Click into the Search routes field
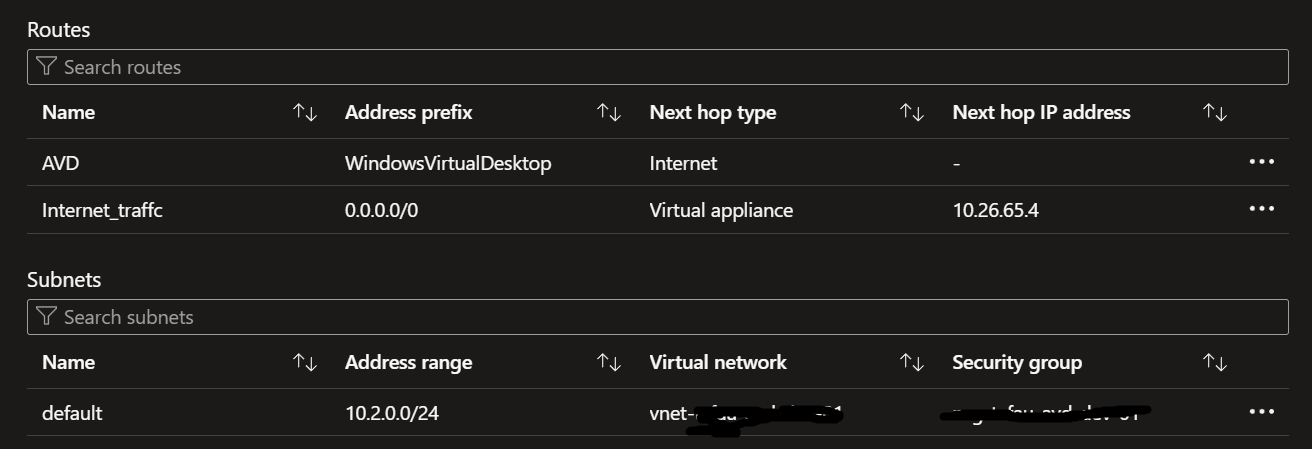Image resolution: width=1312 pixels, height=449 pixels. pyautogui.click(x=657, y=67)
